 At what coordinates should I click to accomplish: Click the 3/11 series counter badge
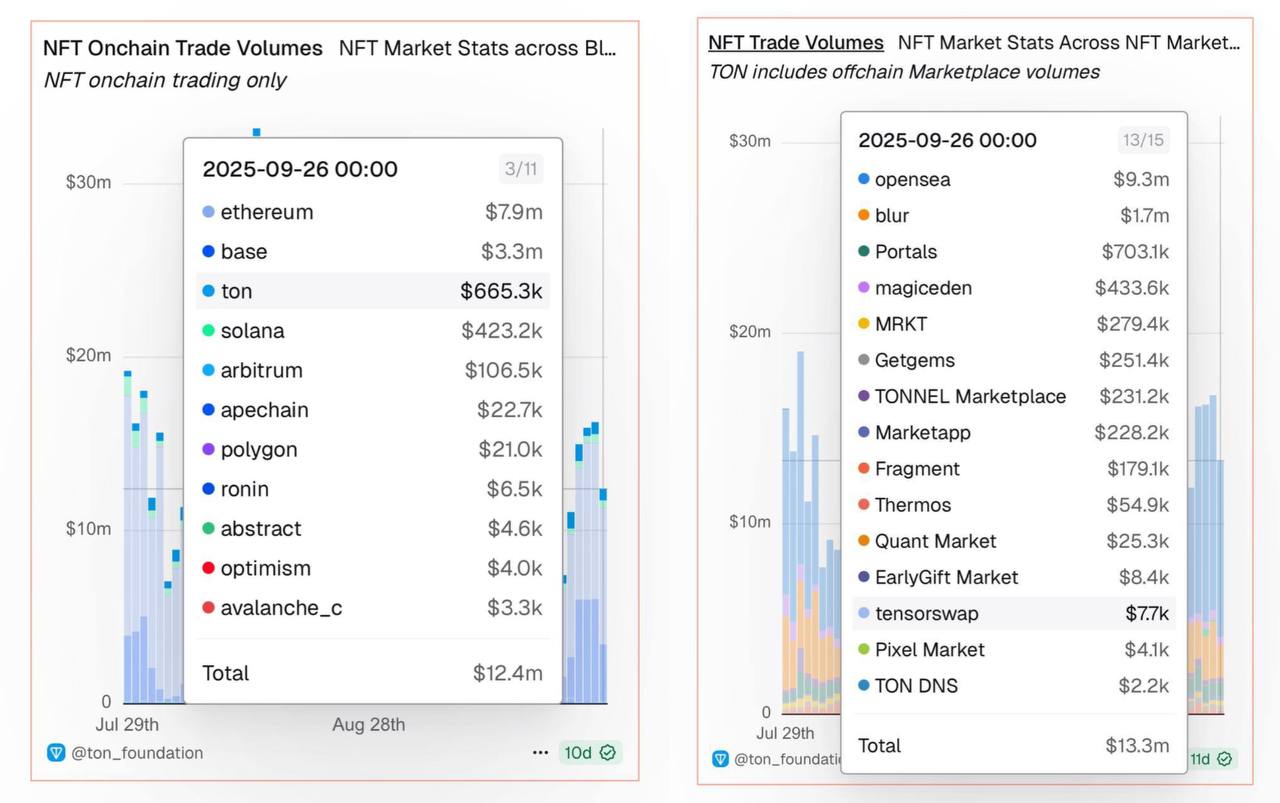pos(521,169)
